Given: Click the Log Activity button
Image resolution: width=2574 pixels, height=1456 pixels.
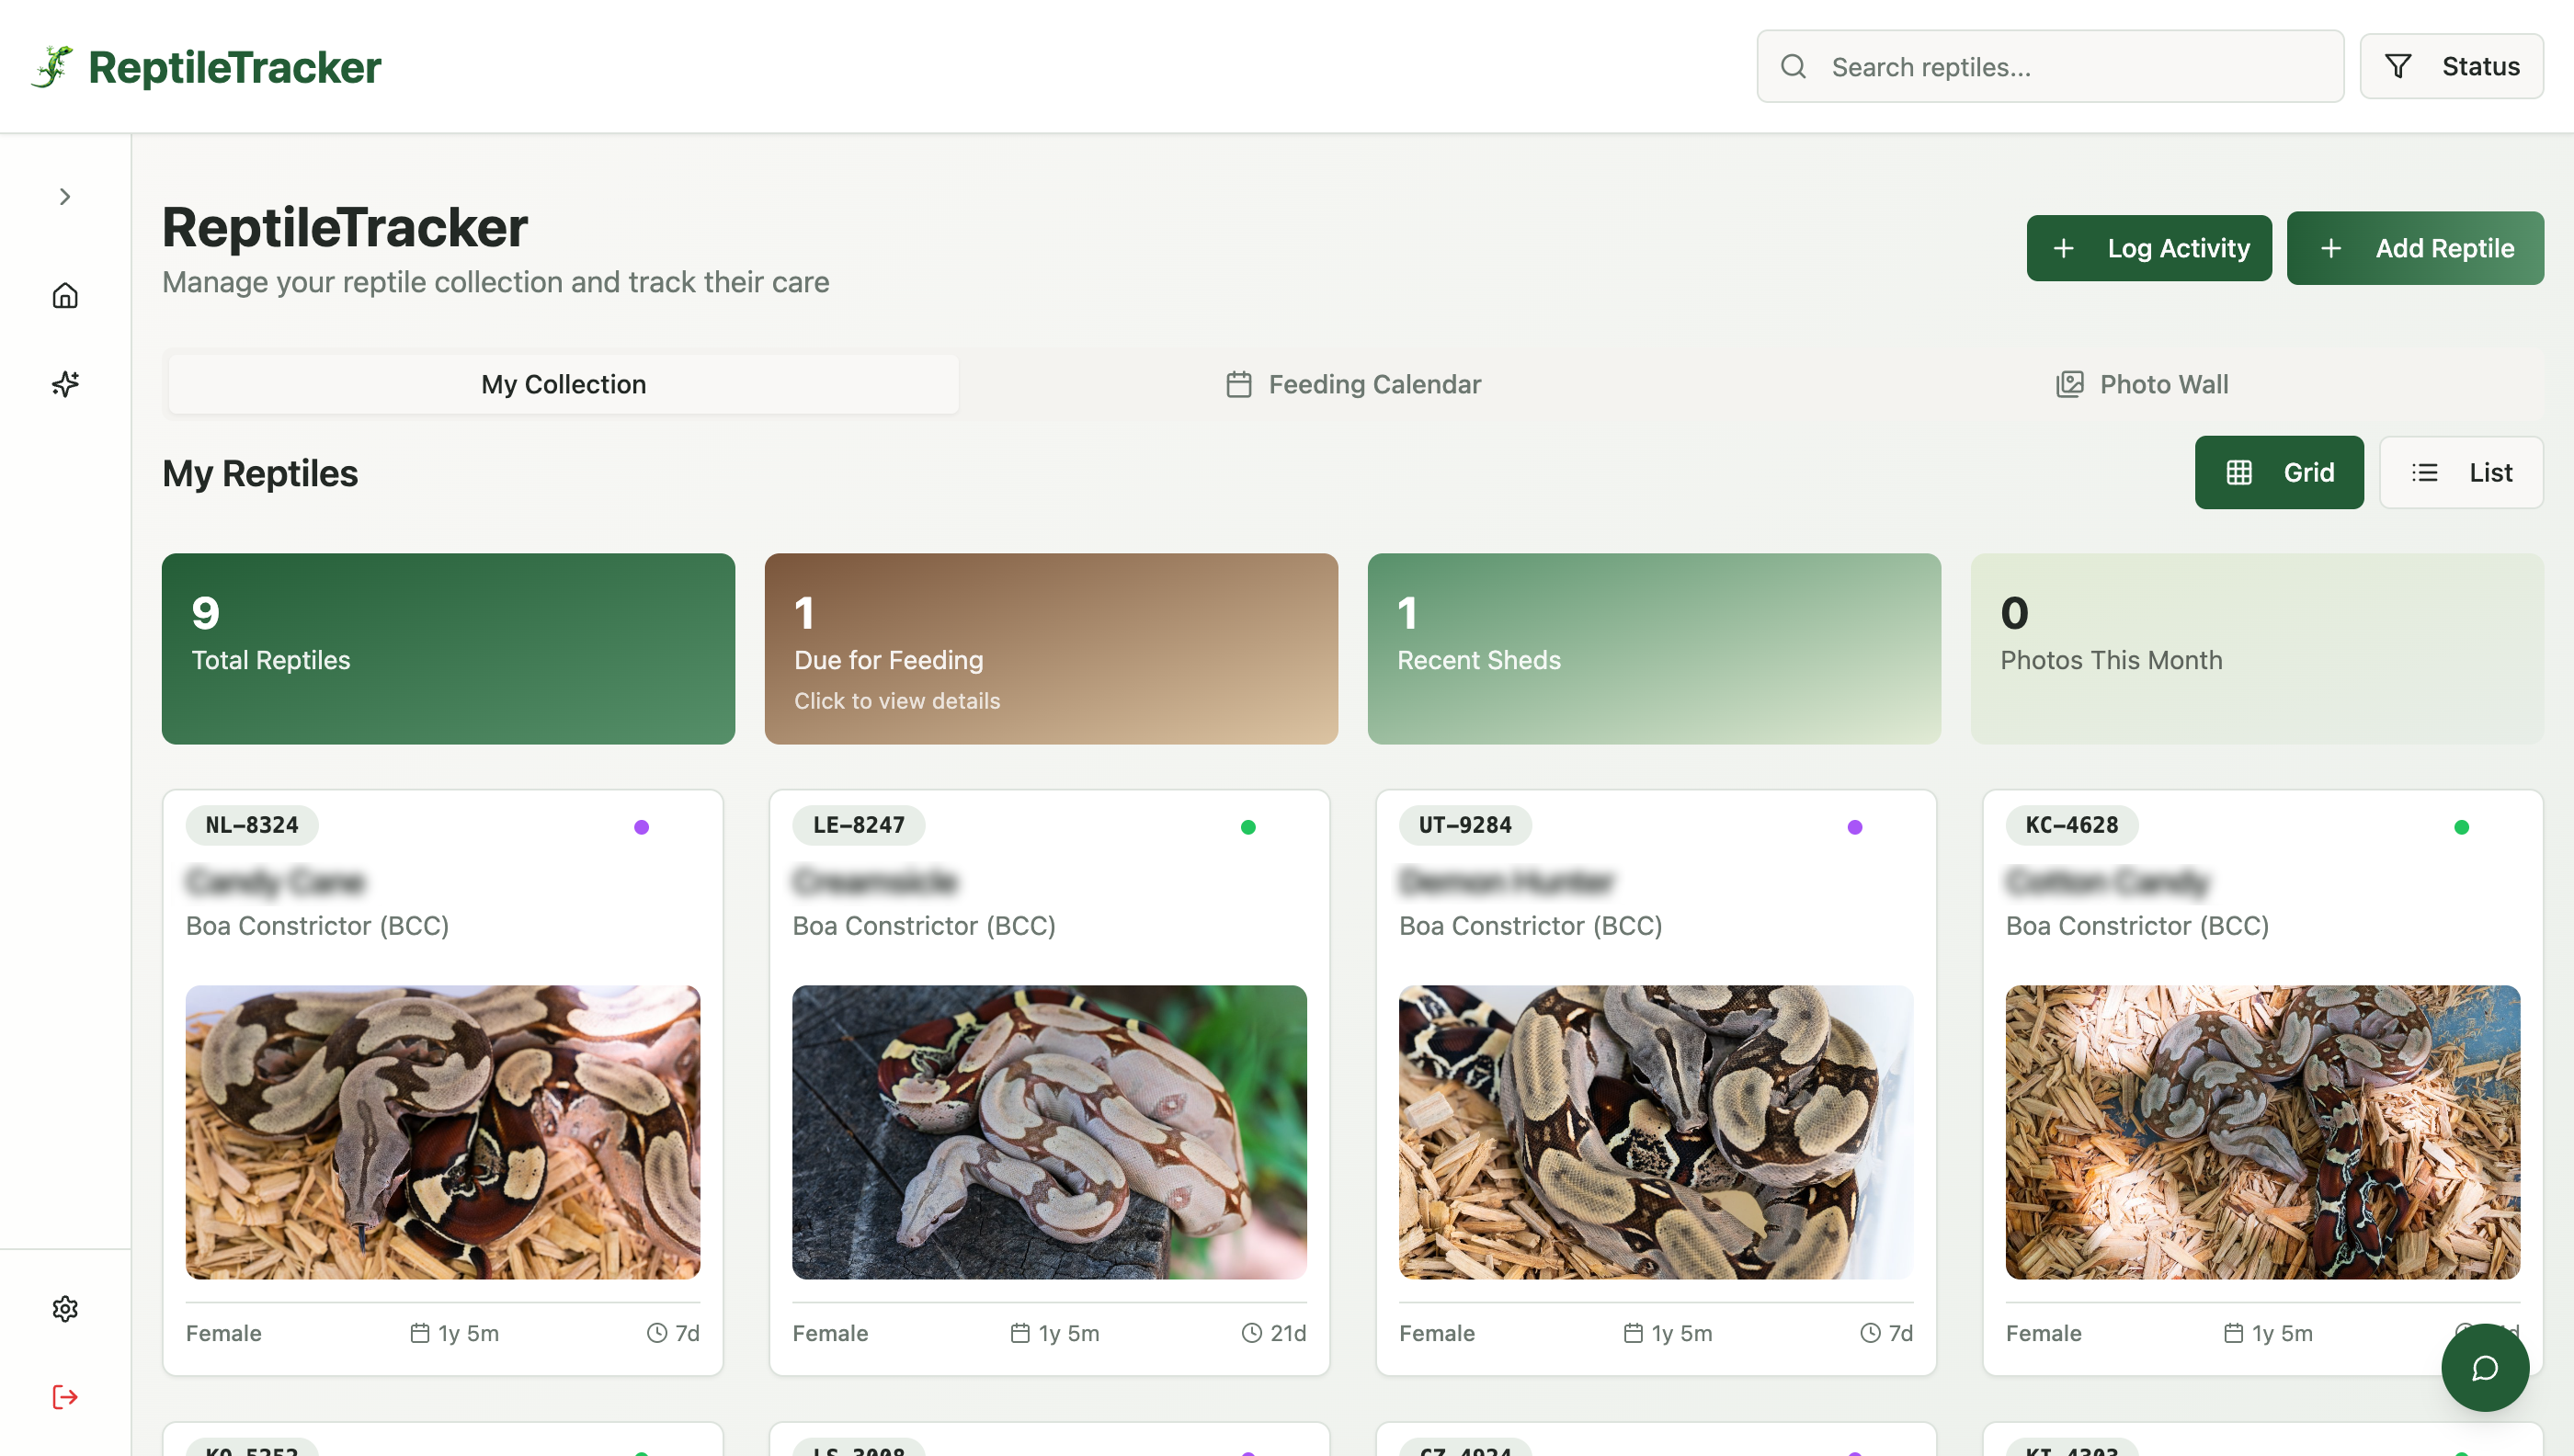Looking at the screenshot, I should point(2149,248).
